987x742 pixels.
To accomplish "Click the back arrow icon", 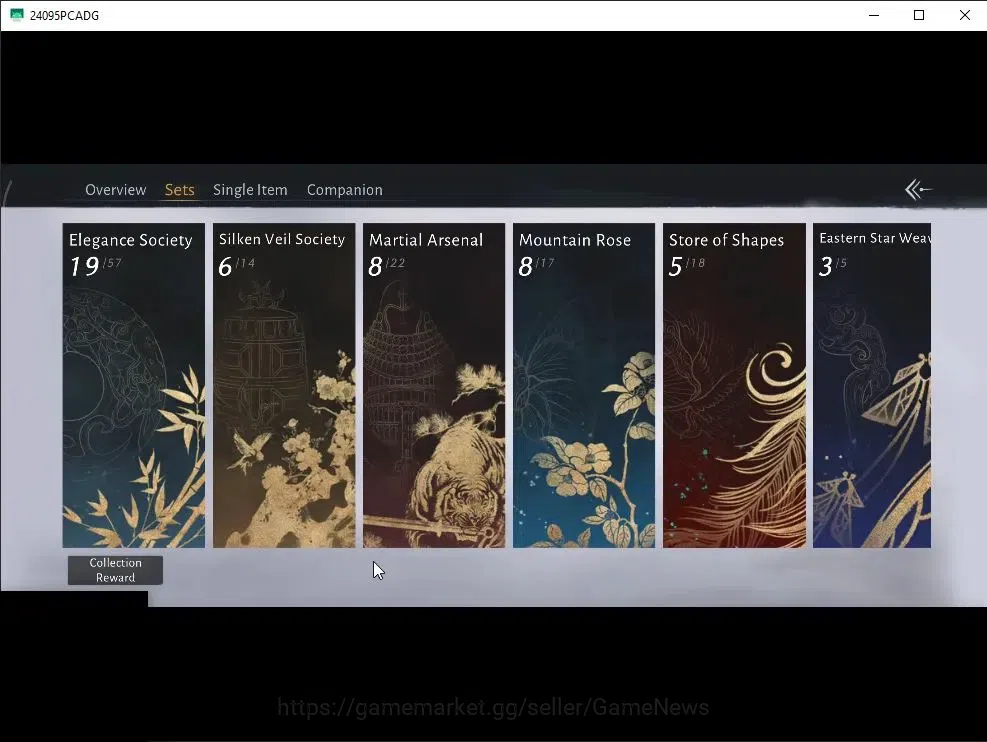I will pos(918,189).
